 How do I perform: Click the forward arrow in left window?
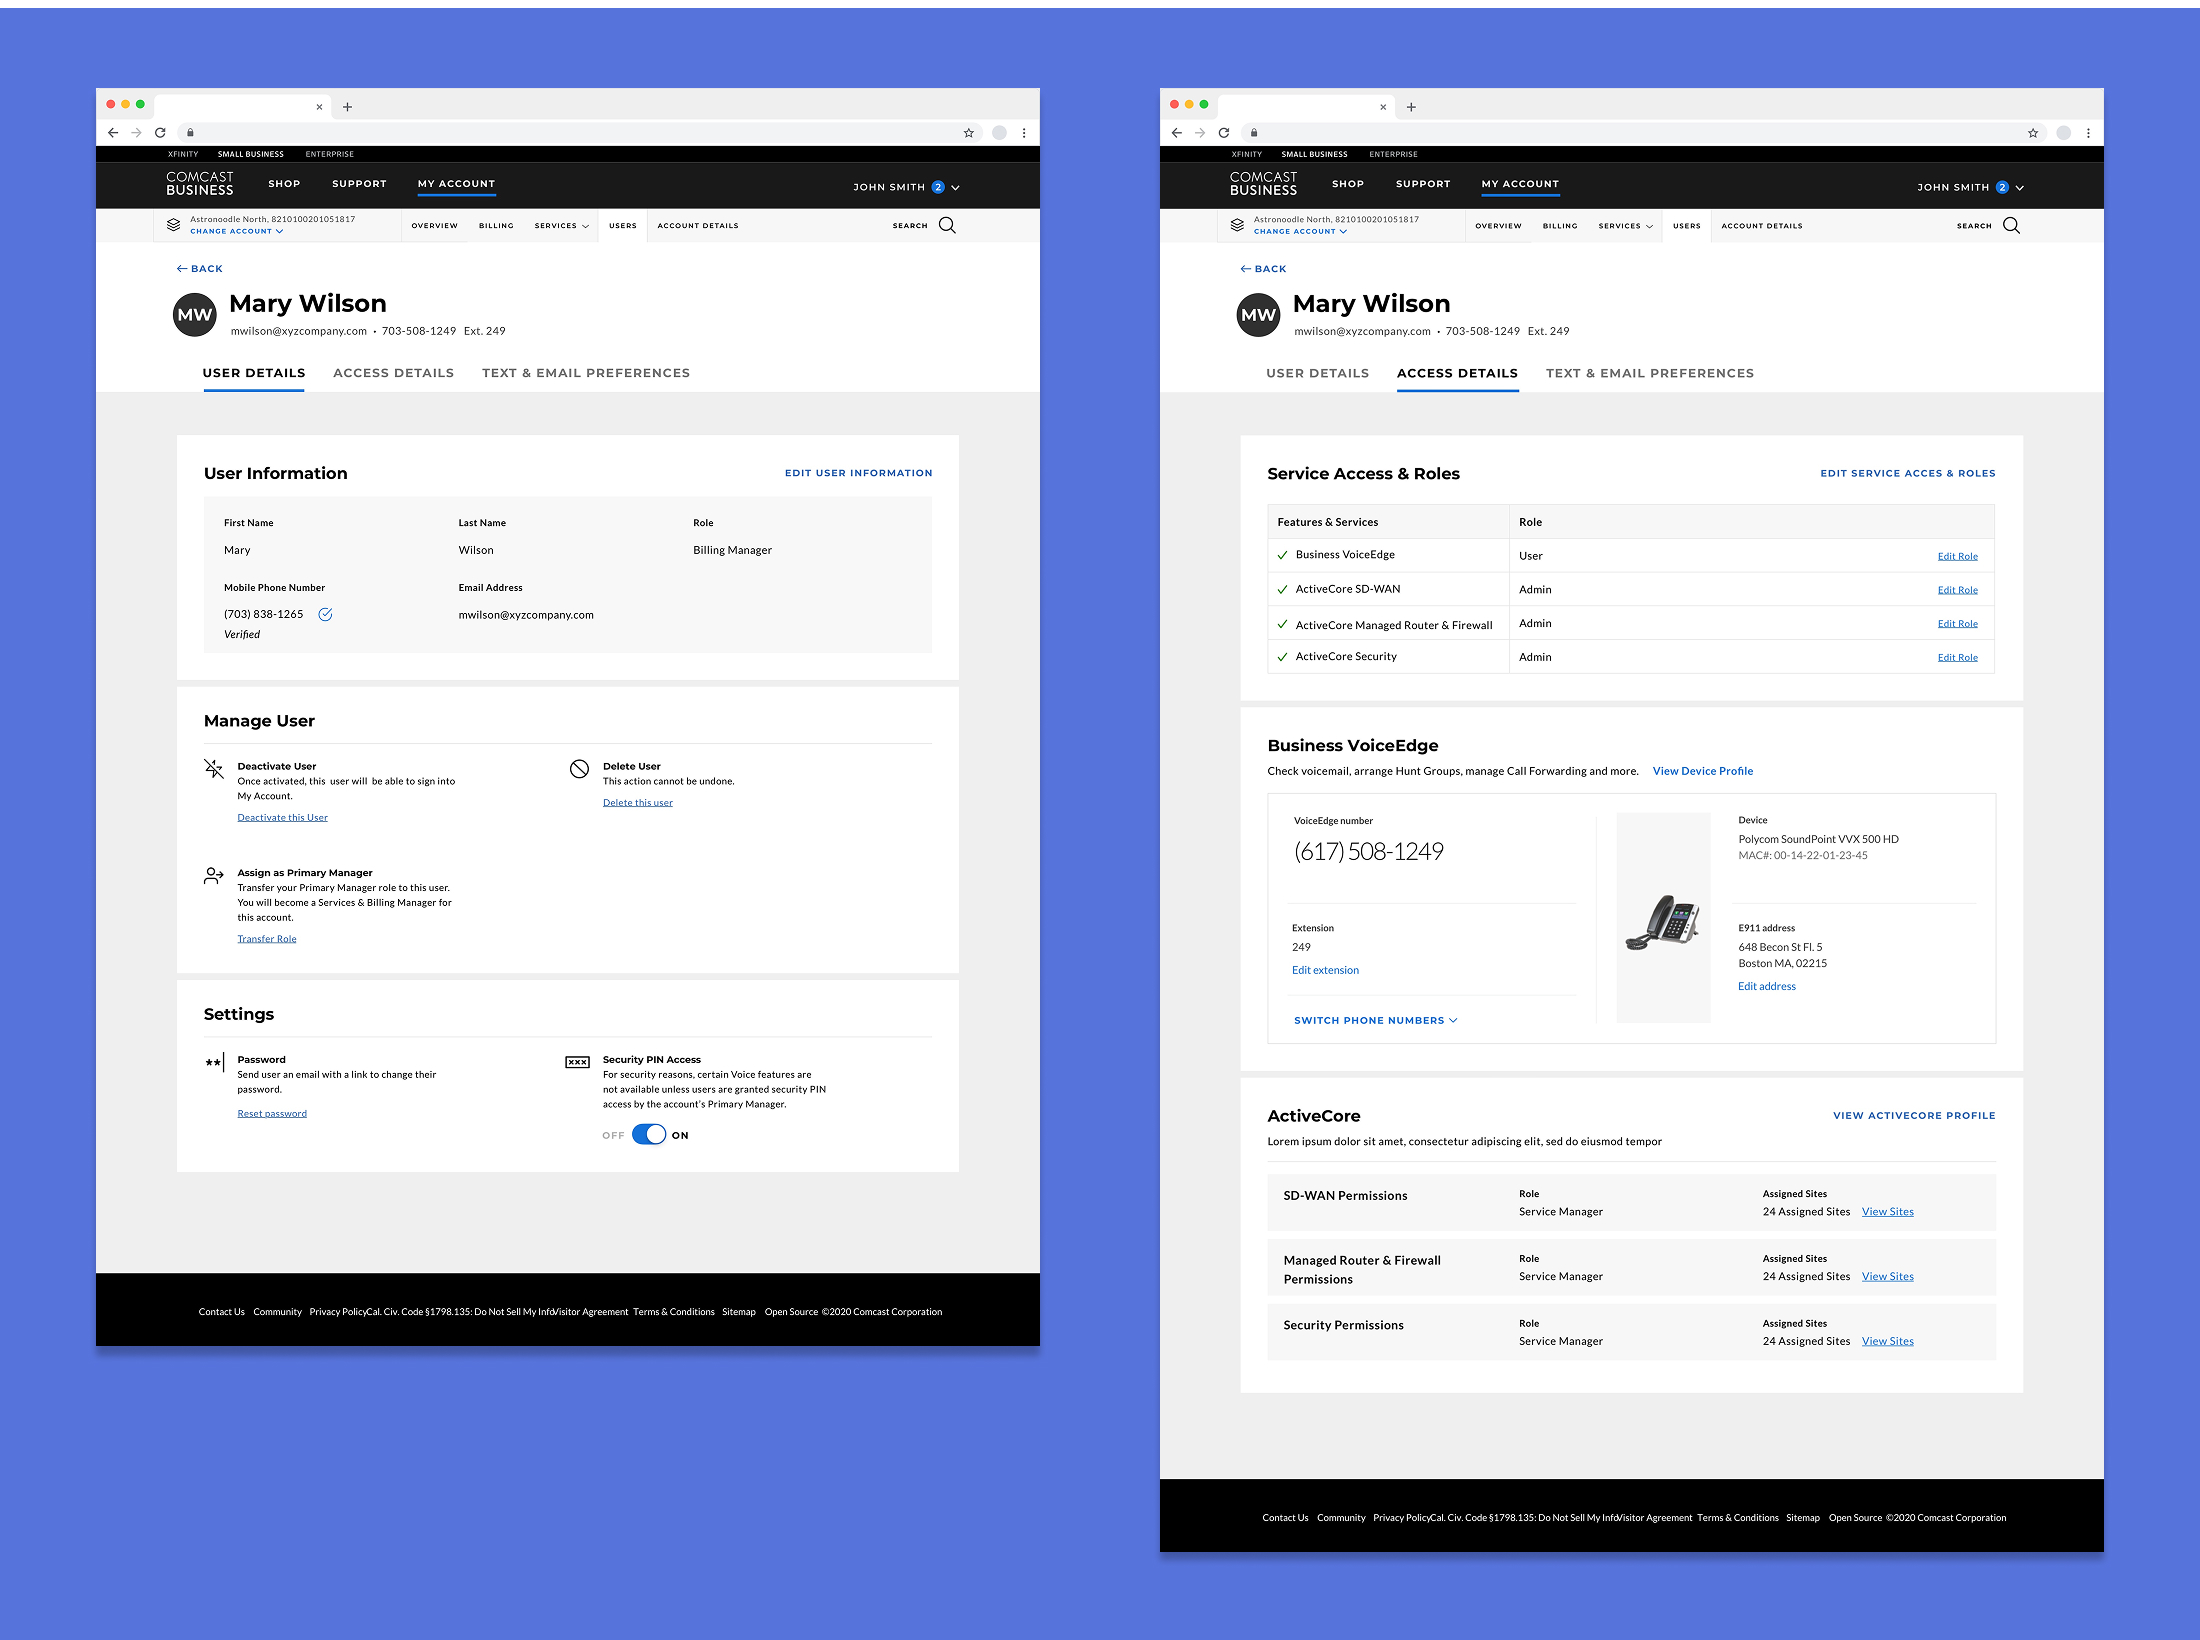[136, 132]
